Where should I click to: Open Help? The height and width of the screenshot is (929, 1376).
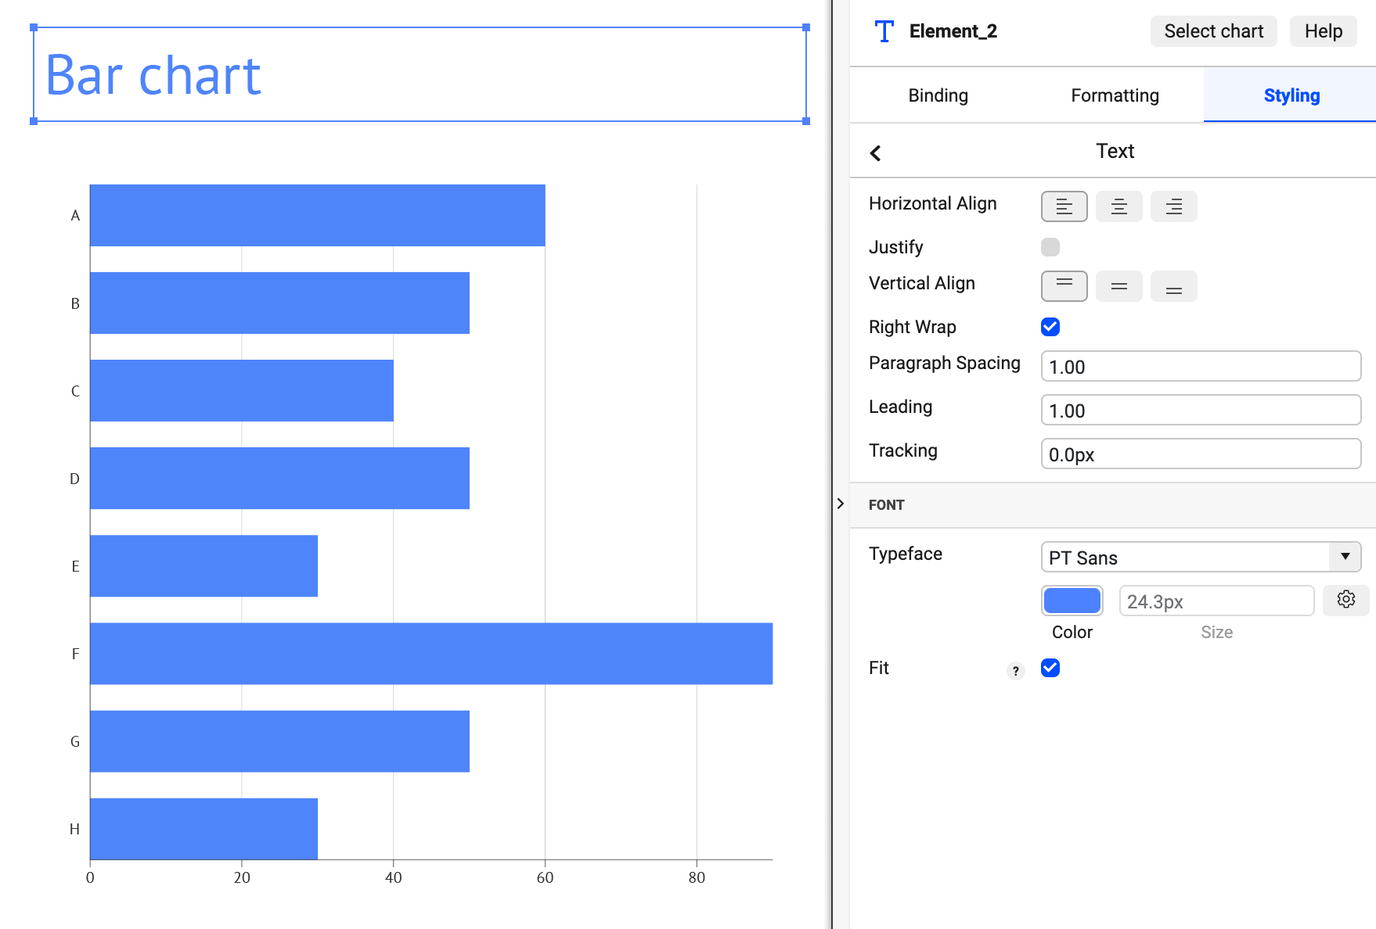coord(1322,31)
